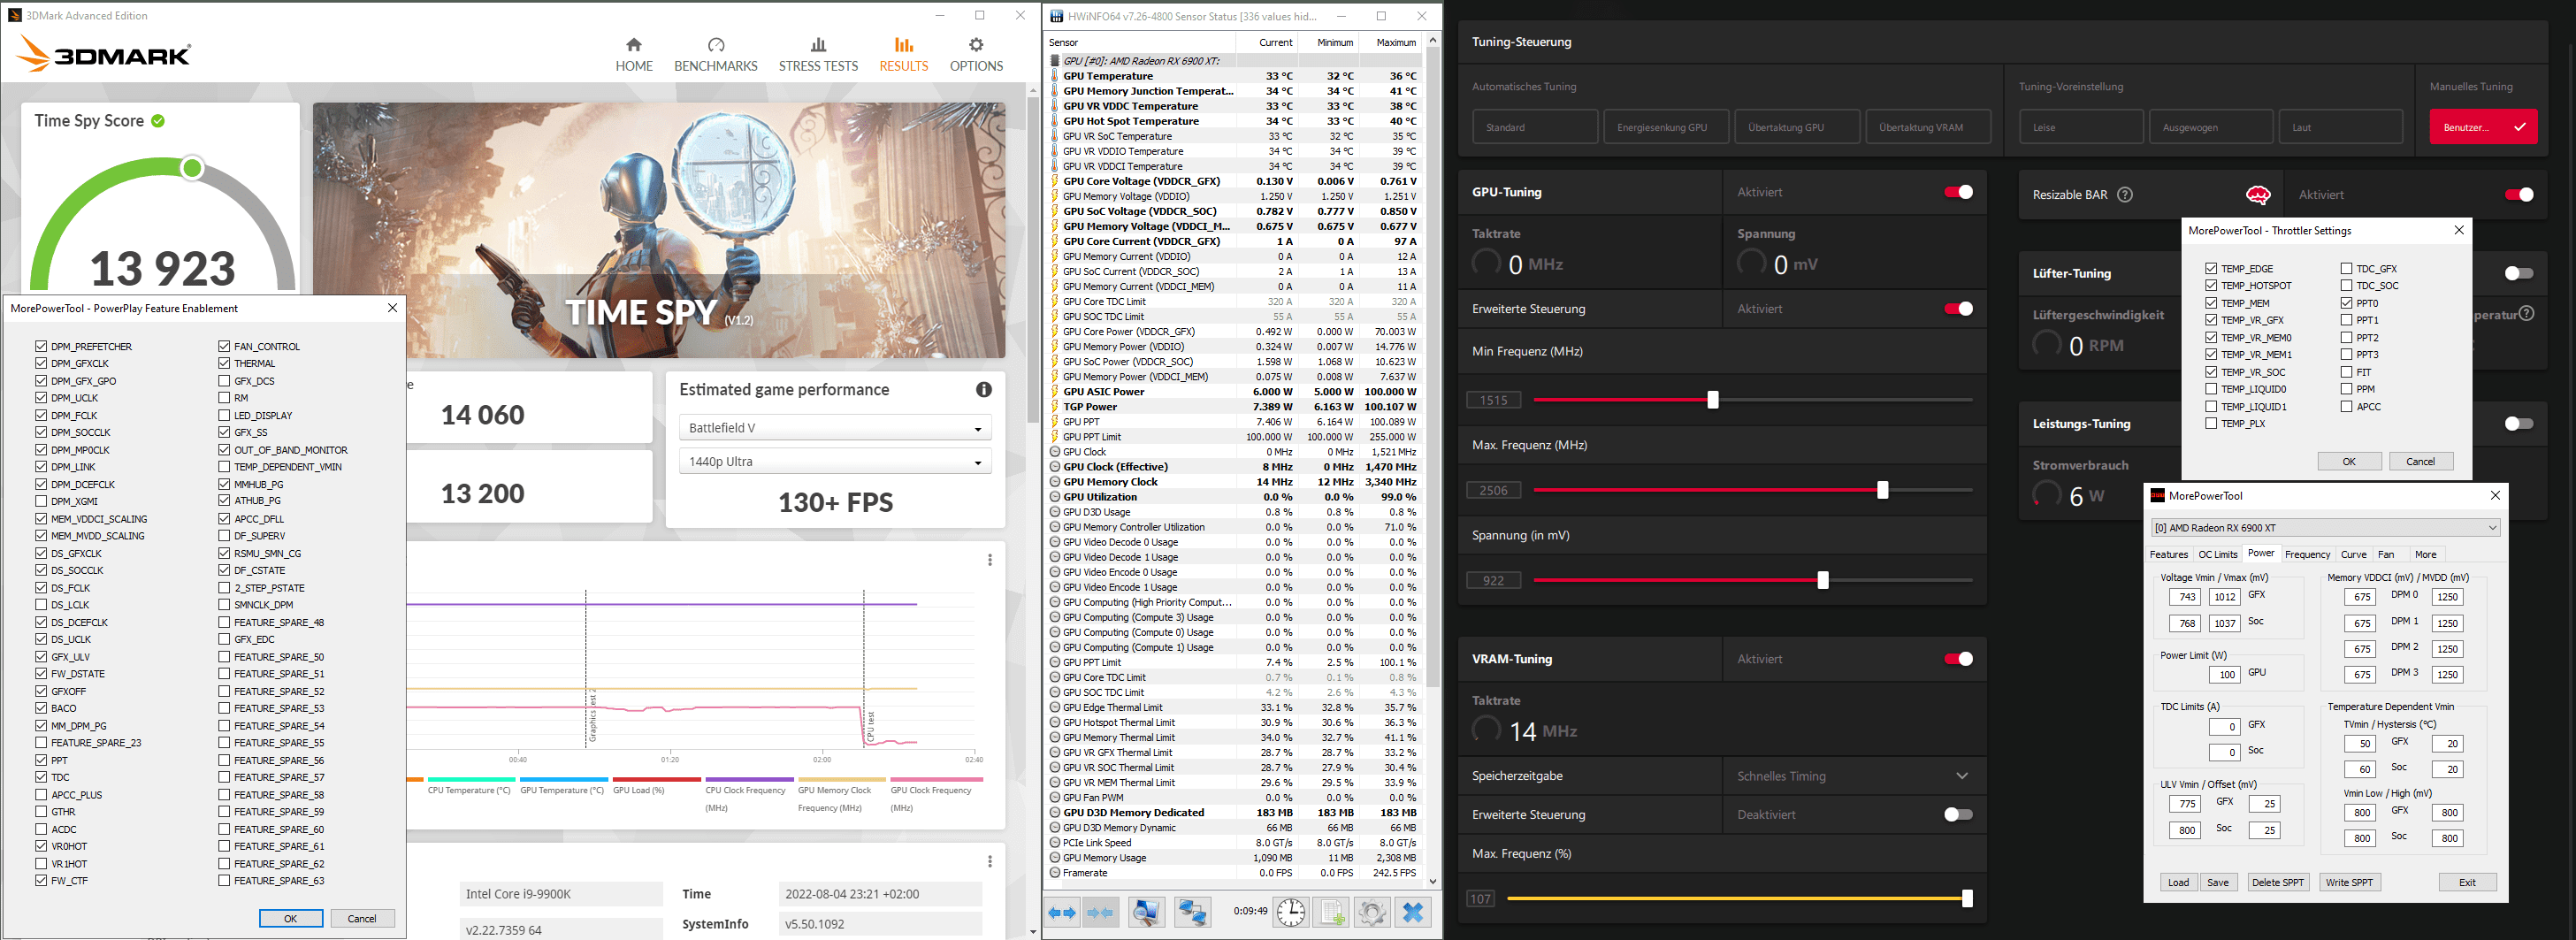Viewport: 2576px width, 940px height.
Task: Enable the TEMP_DEPENDENT_VMIN checkbox
Action: (x=224, y=467)
